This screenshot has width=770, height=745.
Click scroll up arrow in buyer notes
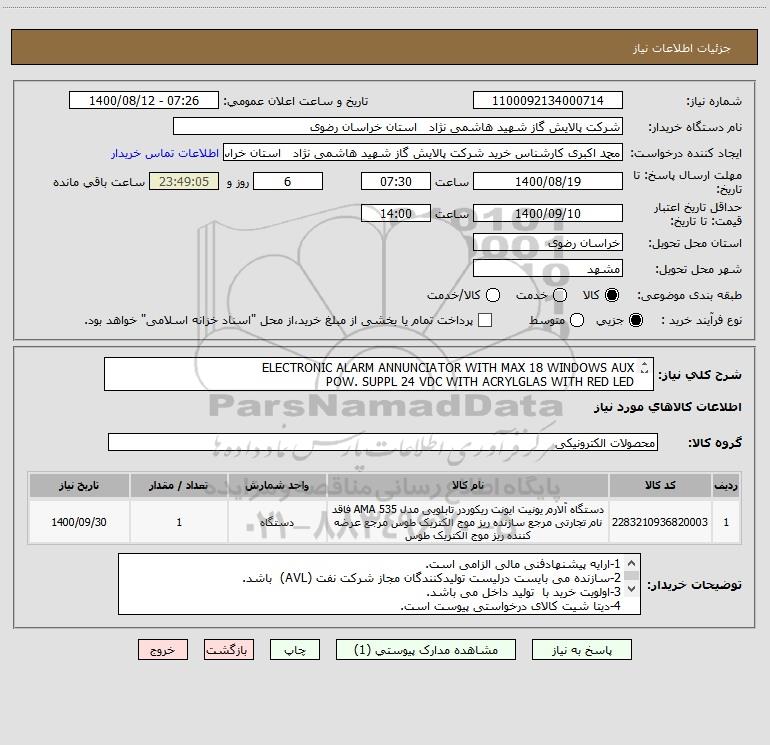click(632, 563)
